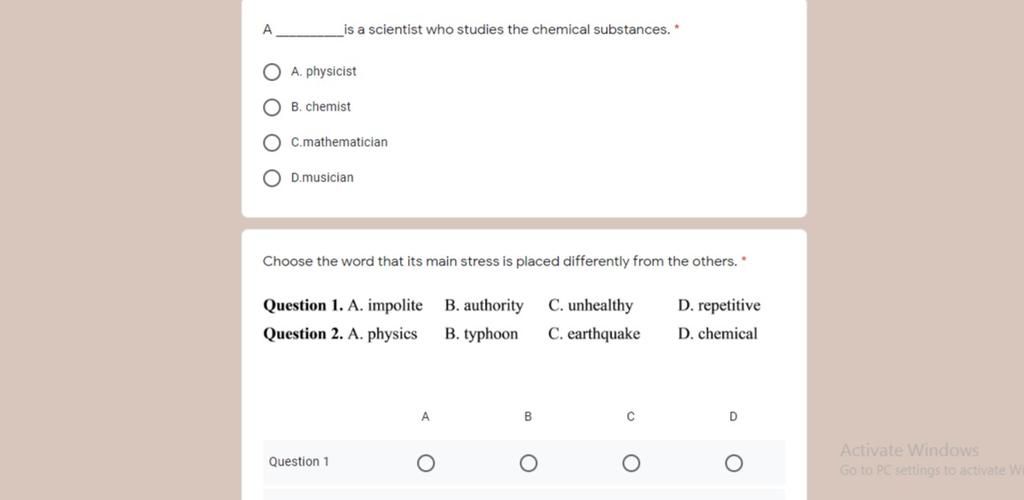Click the 'D' column header in grid

(733, 416)
